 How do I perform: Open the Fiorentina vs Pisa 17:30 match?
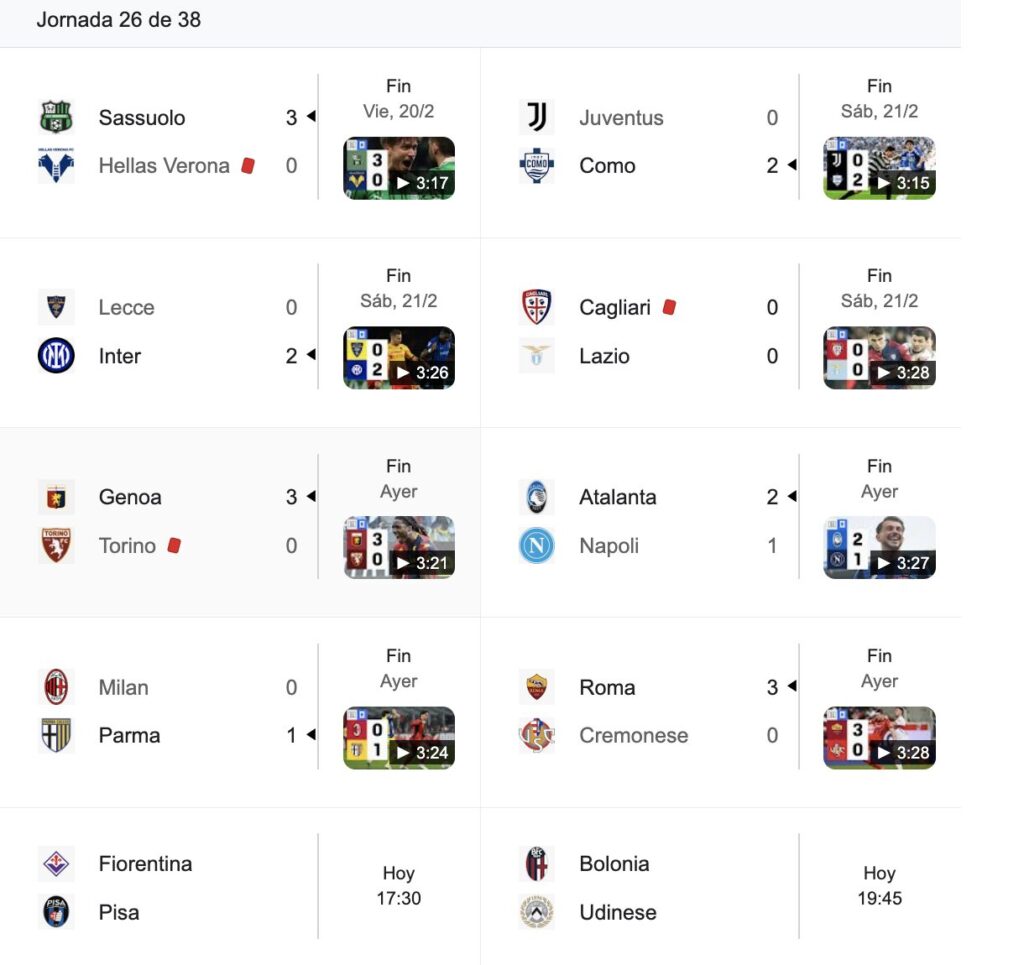click(398, 886)
